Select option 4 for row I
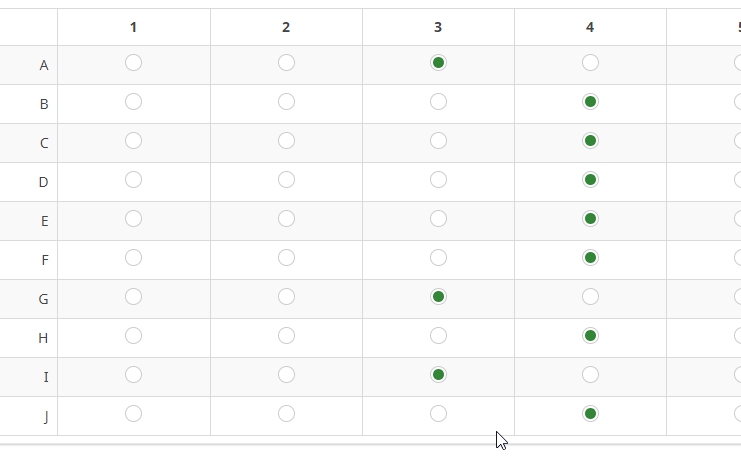The width and height of the screenshot is (741, 463). click(590, 375)
